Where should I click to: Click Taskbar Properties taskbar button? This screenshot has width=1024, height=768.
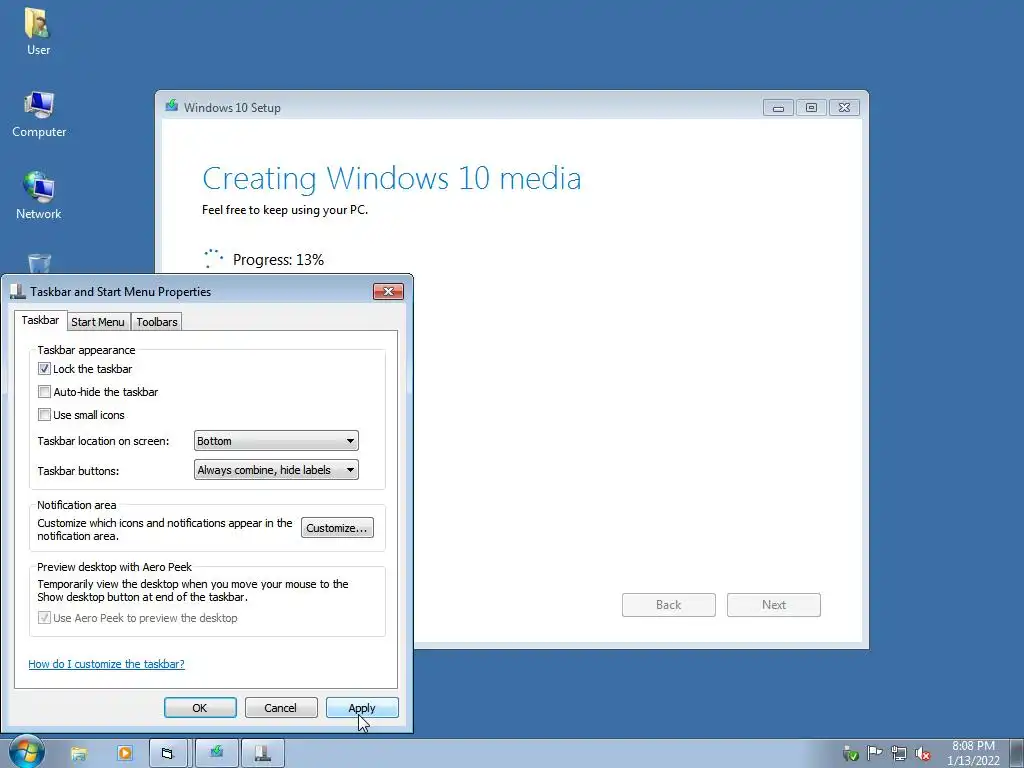263,754
